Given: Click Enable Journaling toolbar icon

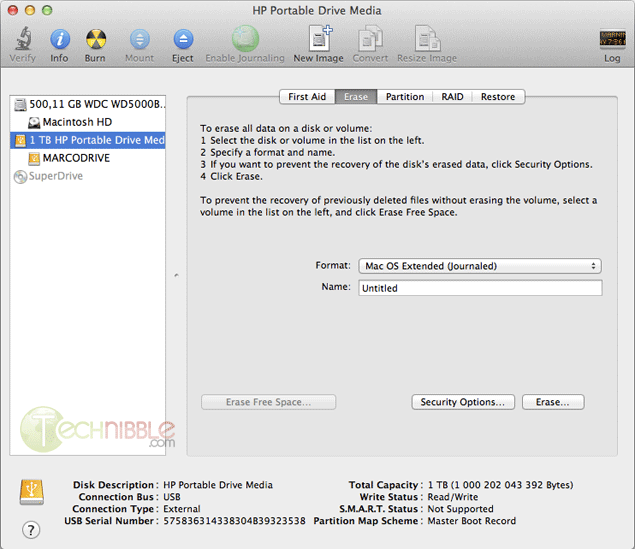Looking at the screenshot, I should [245, 39].
